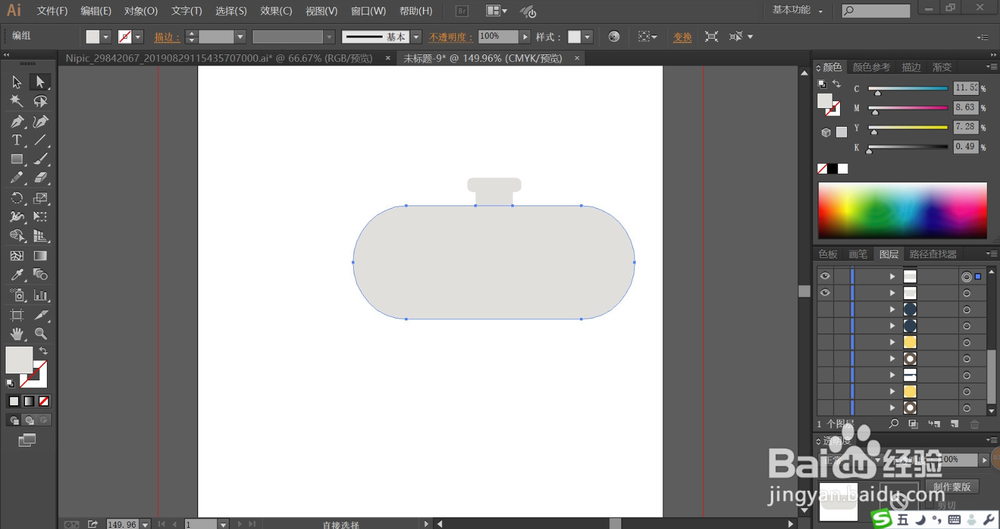Select the Pencil tool

(x=17, y=178)
